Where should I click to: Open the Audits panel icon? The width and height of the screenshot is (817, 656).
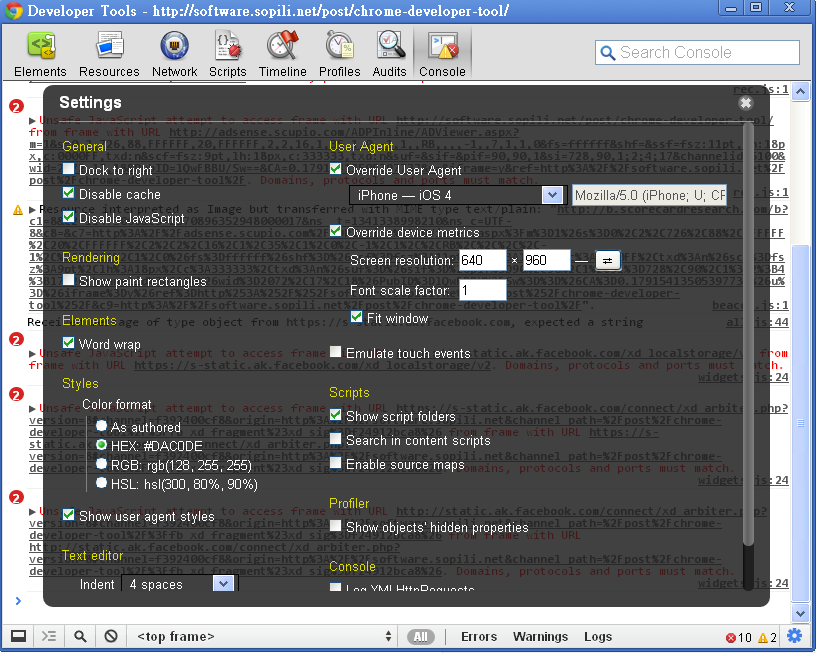[x=390, y=46]
